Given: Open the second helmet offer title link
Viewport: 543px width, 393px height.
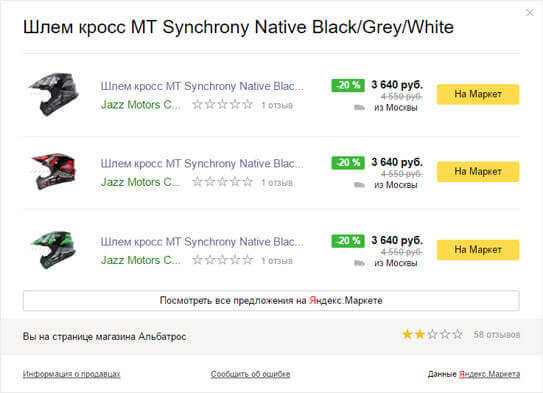Looking at the screenshot, I should [x=202, y=163].
